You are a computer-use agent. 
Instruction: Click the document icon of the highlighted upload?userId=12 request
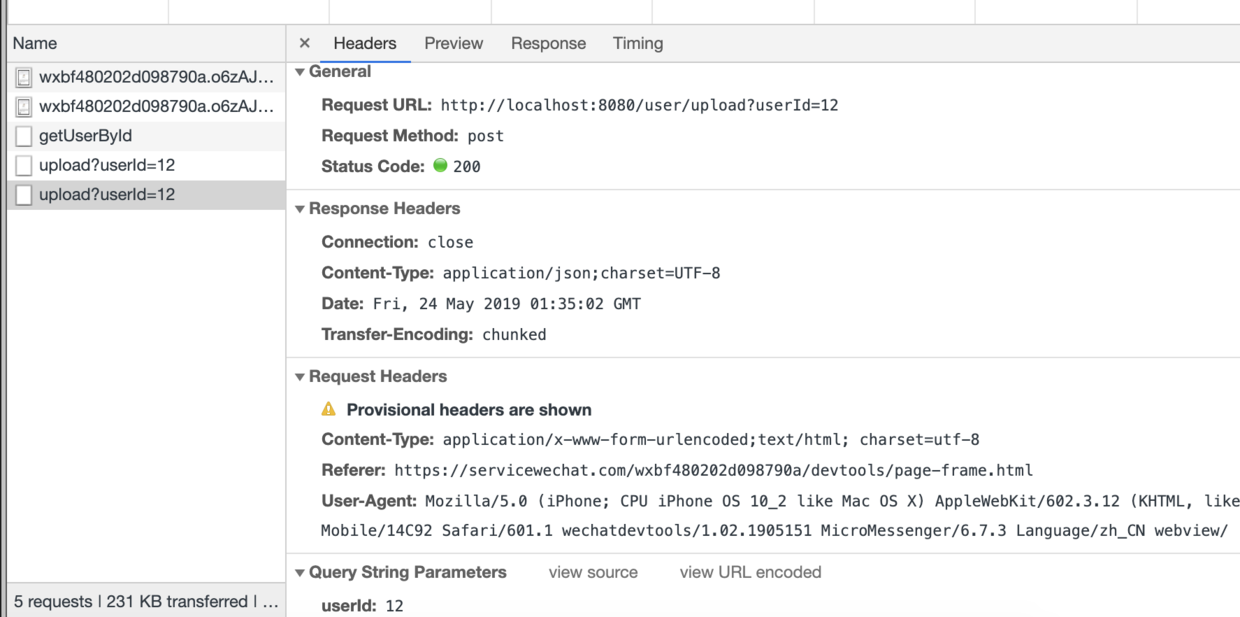click(24, 195)
